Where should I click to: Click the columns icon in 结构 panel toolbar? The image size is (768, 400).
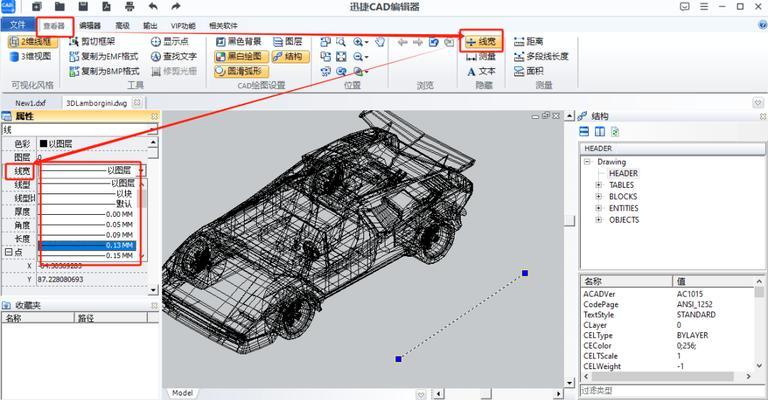point(600,132)
